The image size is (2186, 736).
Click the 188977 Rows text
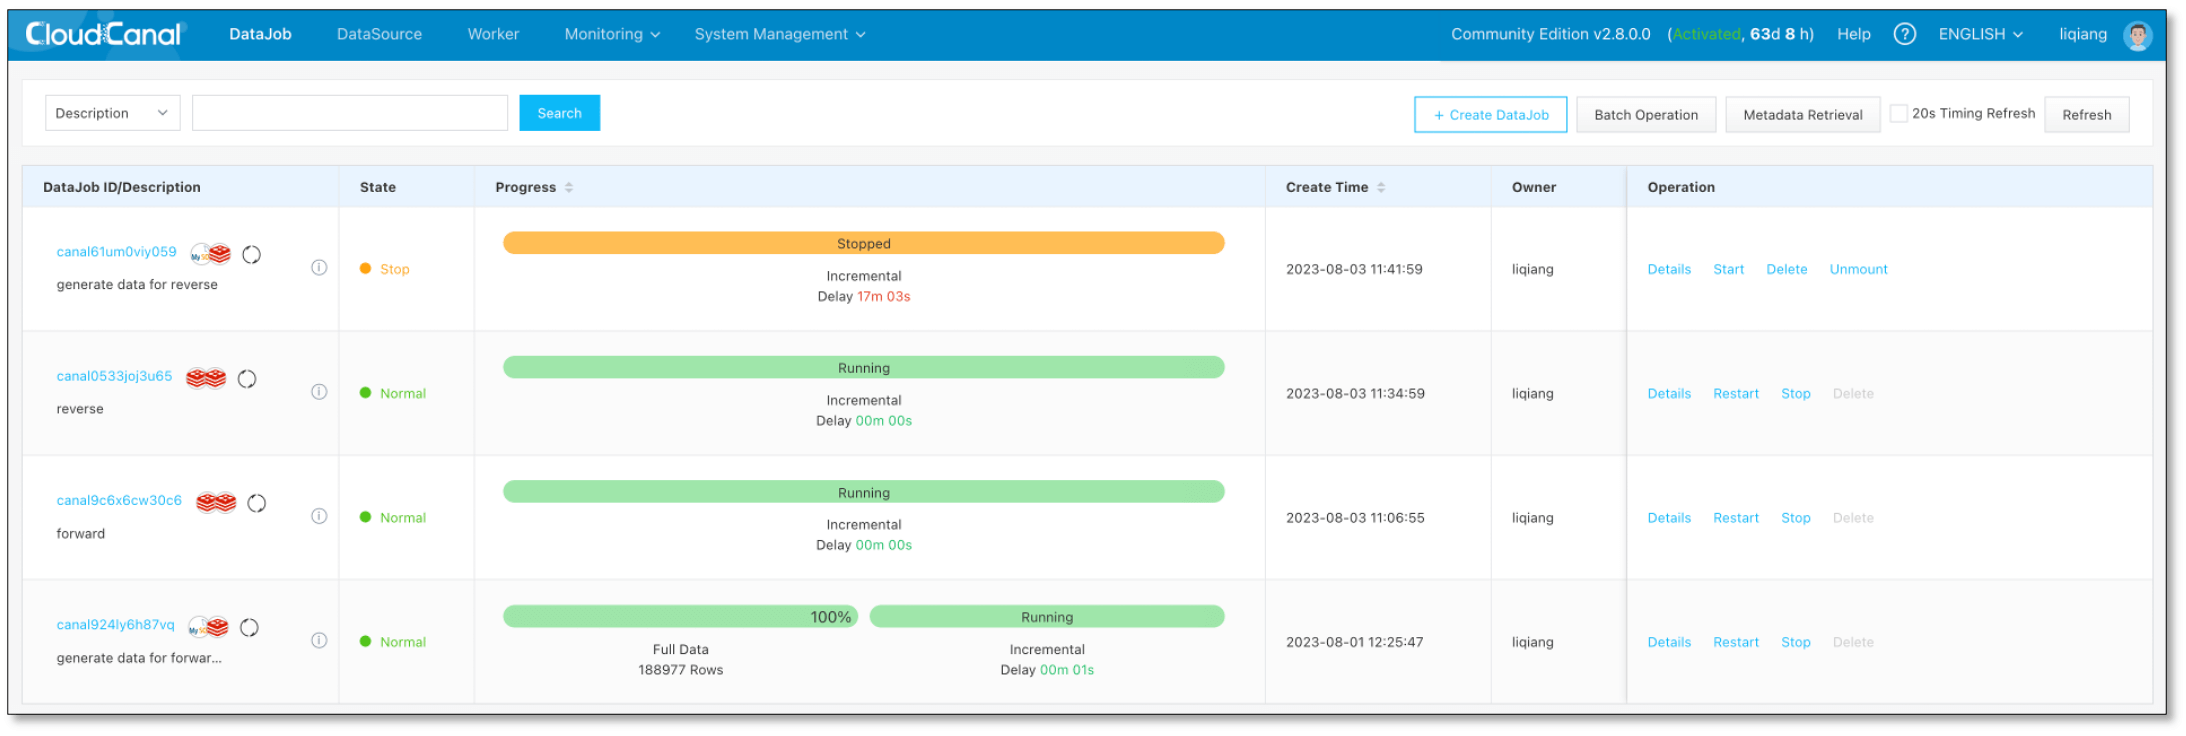(x=680, y=670)
